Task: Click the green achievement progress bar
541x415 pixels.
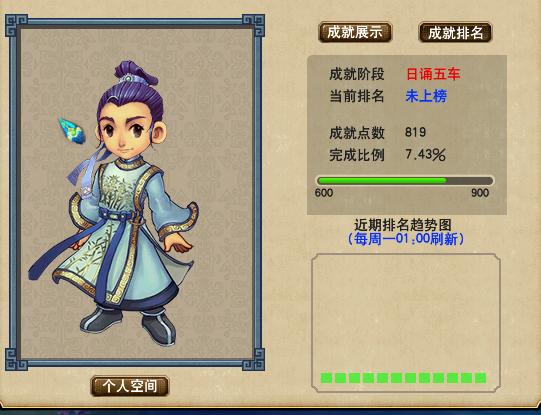Action: point(405,181)
